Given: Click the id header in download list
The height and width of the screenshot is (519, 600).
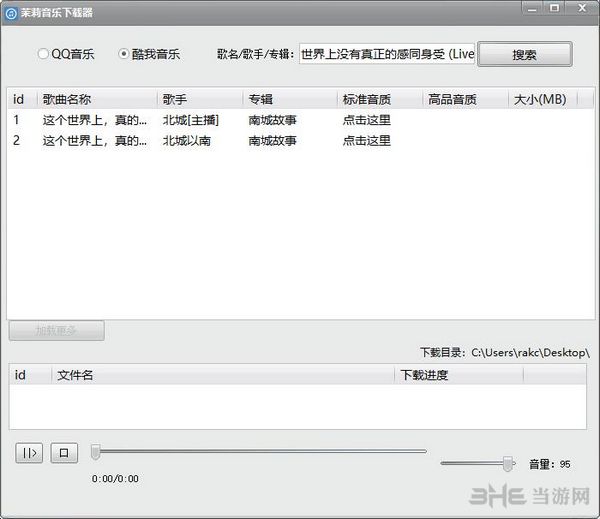Looking at the screenshot, I should 30,375.
